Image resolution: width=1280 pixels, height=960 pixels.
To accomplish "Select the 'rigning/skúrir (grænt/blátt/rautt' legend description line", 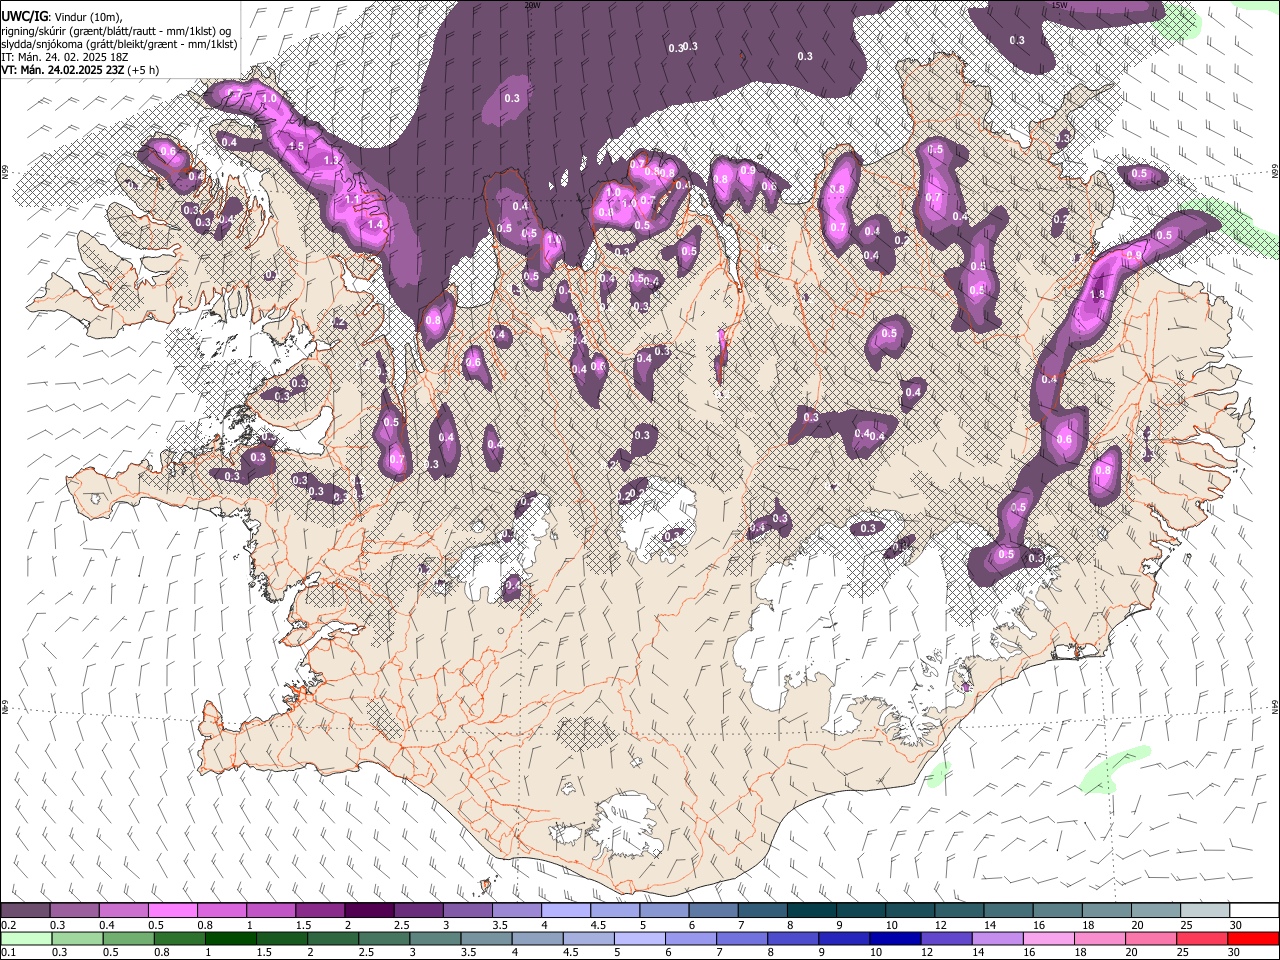I will tap(117, 30).
